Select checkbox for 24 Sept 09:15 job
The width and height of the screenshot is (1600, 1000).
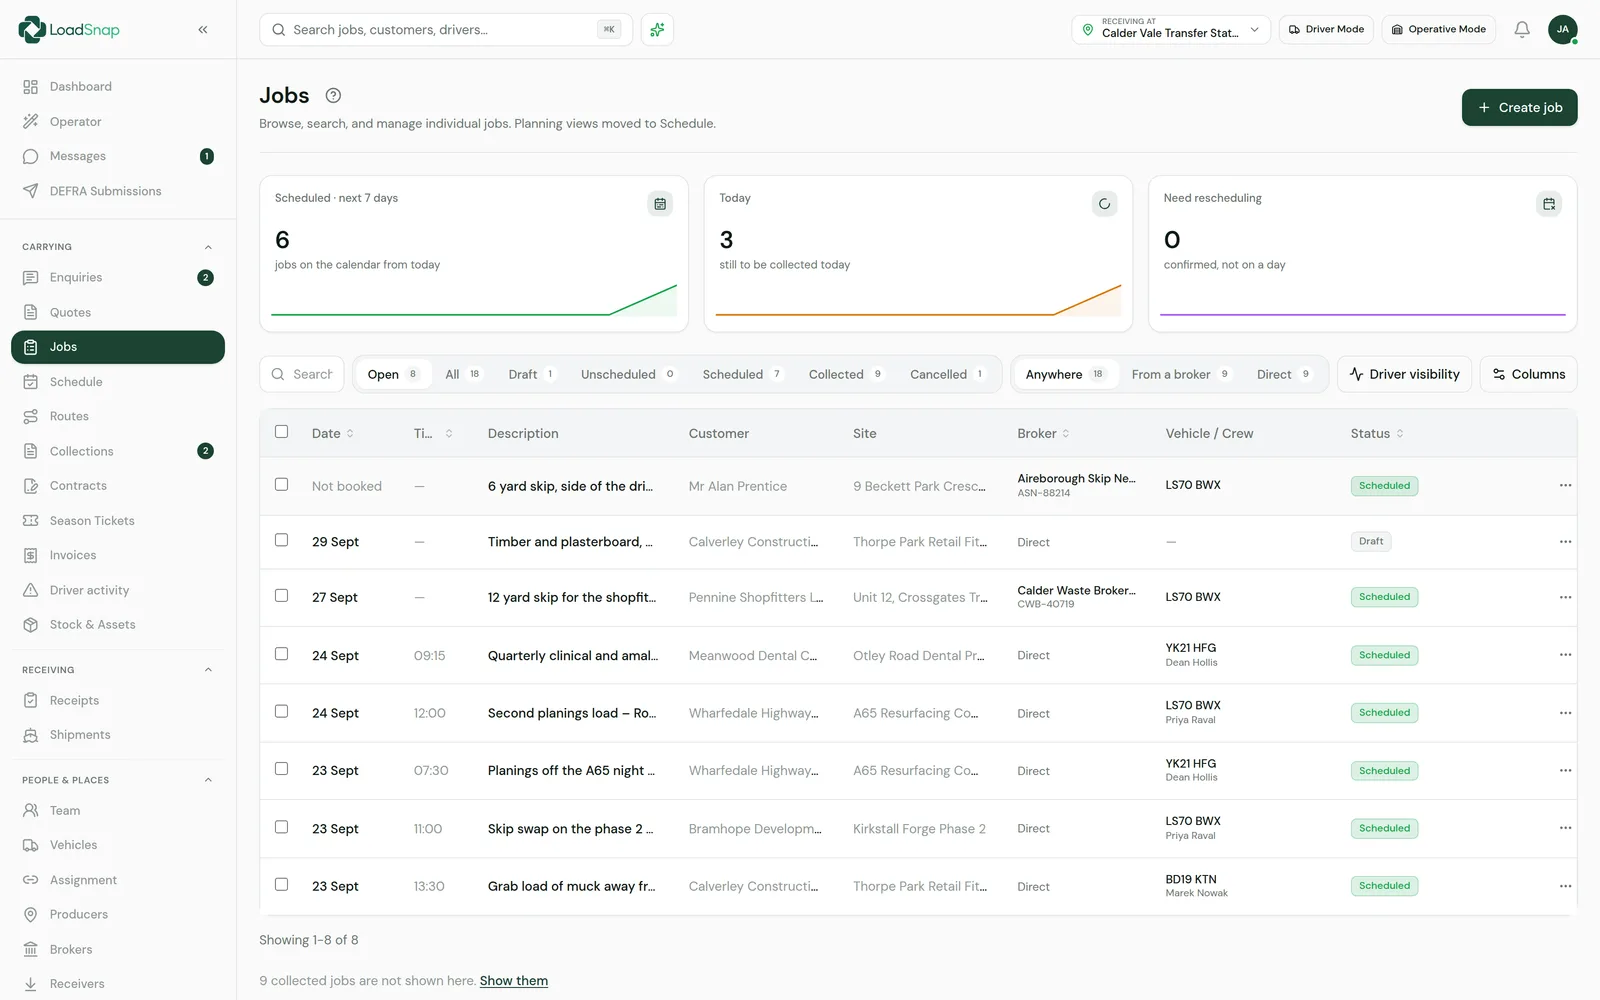click(x=282, y=654)
